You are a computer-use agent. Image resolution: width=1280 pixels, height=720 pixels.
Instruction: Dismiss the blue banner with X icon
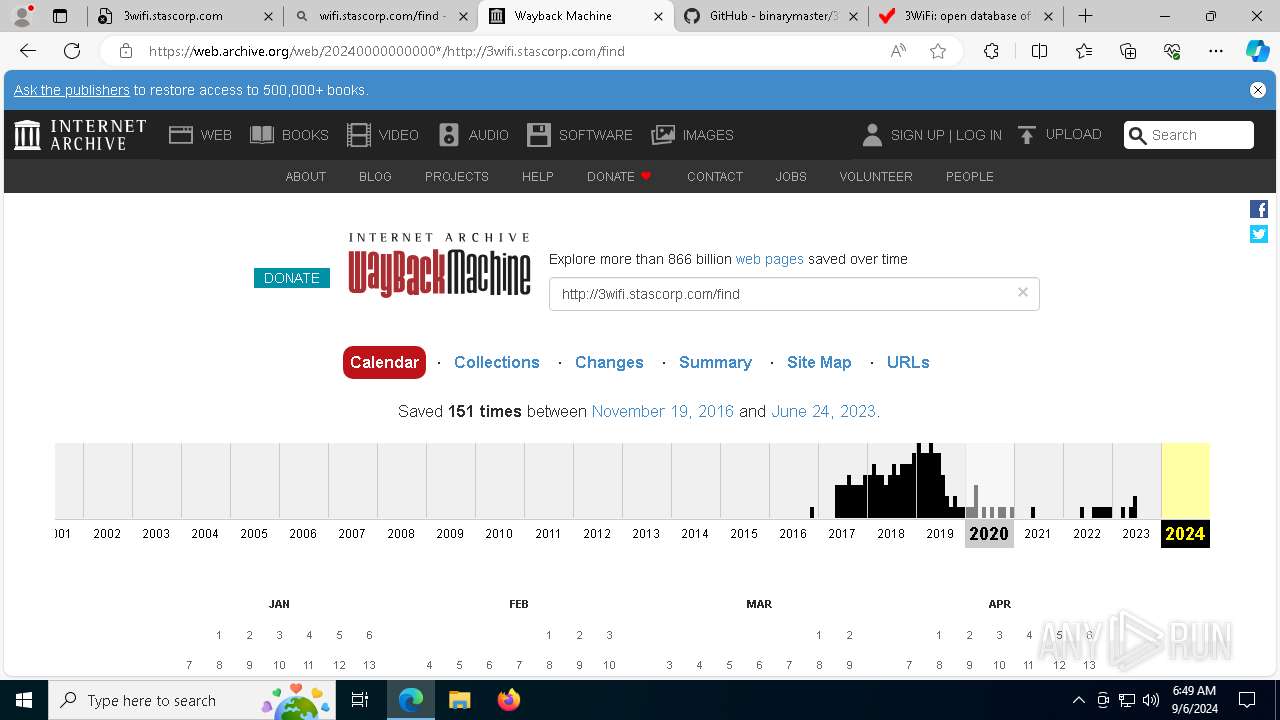[x=1258, y=90]
